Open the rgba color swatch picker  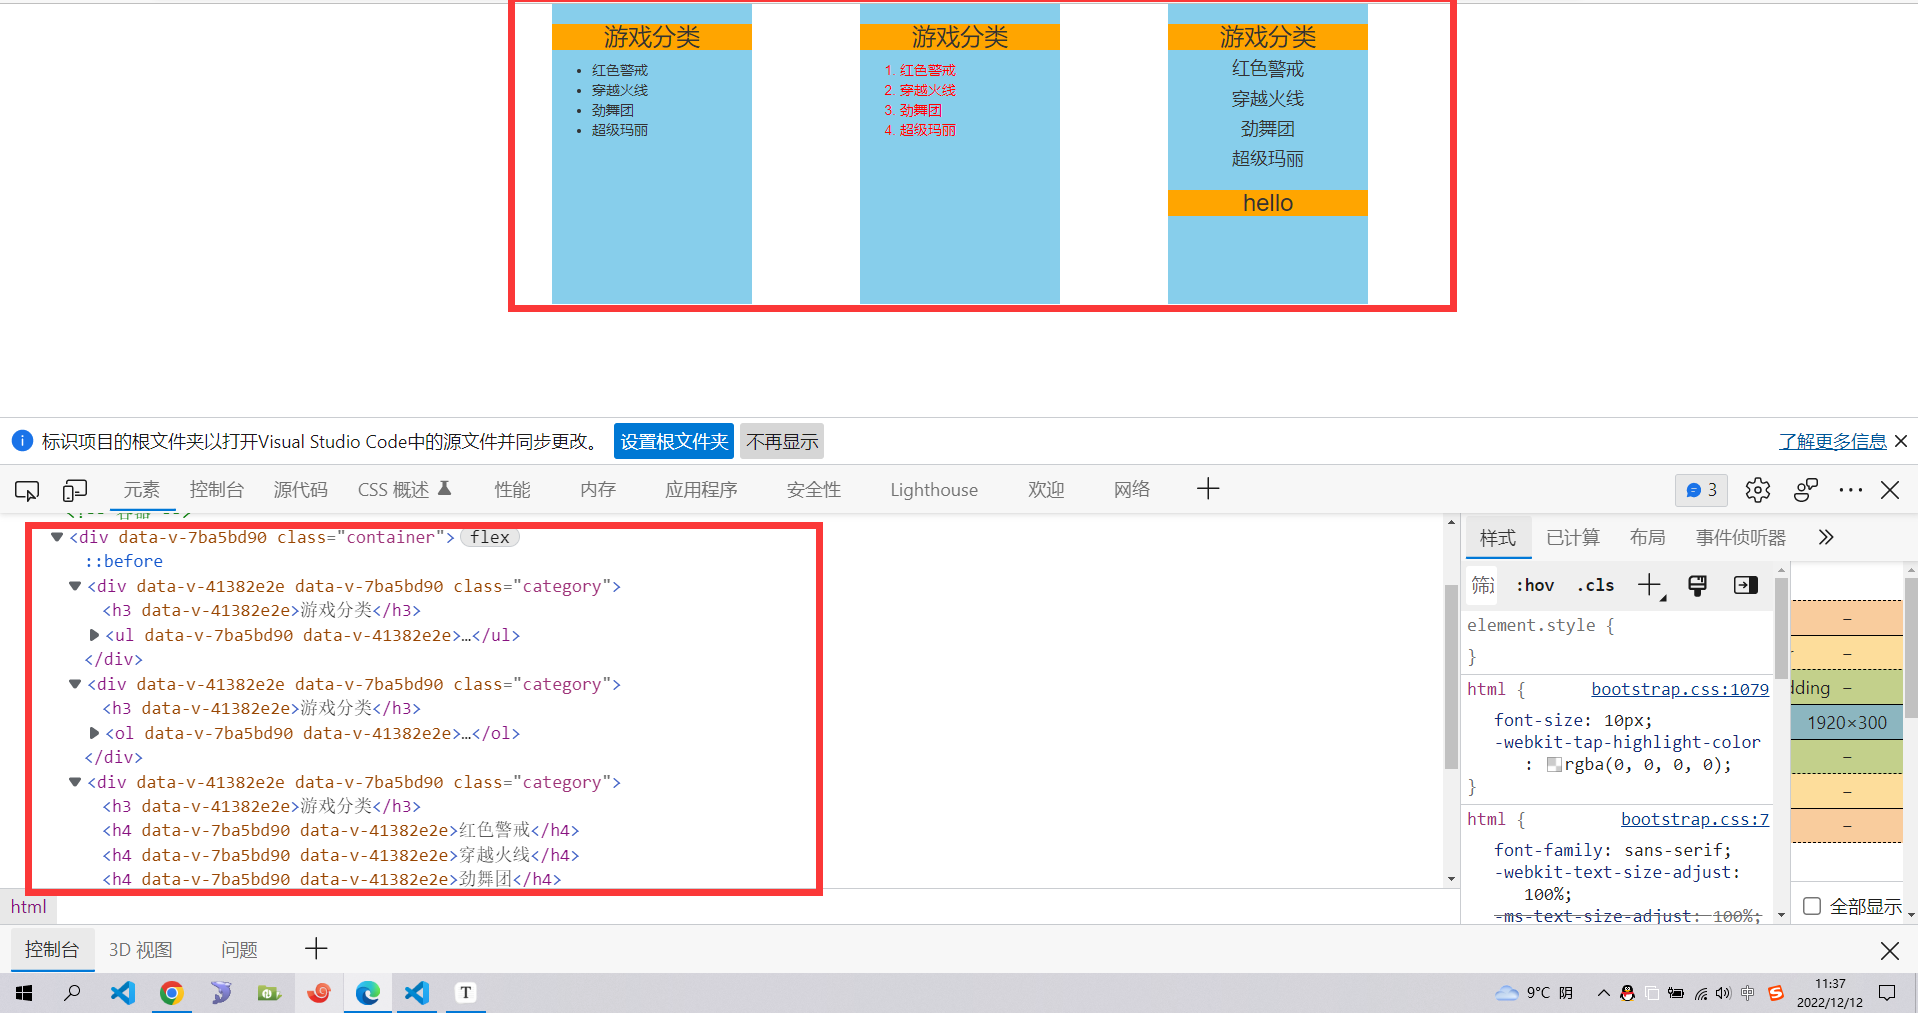pos(1554,765)
